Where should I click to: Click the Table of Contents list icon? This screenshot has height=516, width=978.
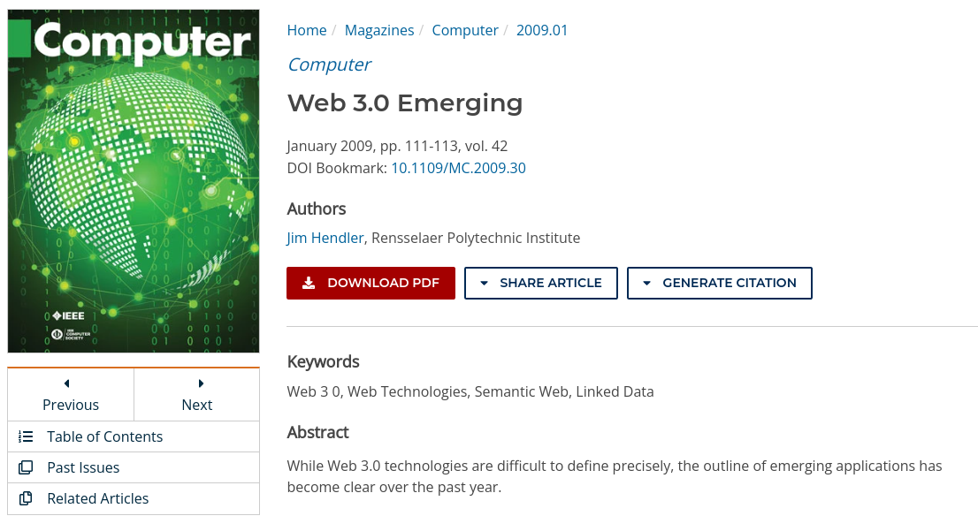click(x=26, y=437)
